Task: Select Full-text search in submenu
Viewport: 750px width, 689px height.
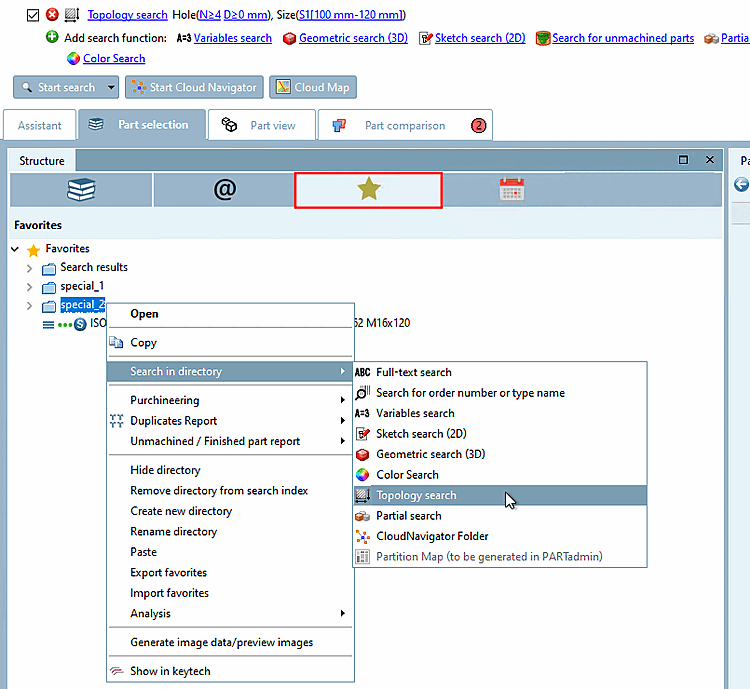Action: point(500,372)
